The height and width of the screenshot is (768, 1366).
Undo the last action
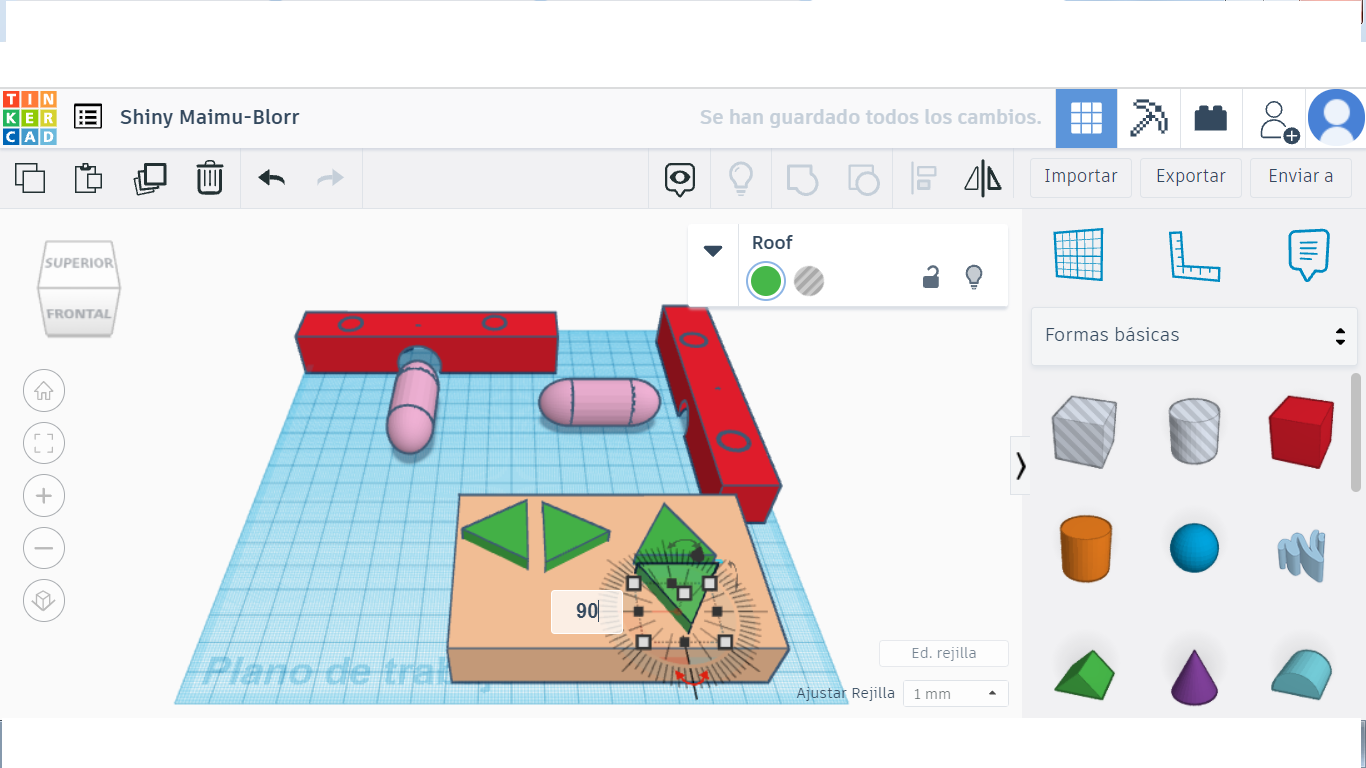[x=271, y=178]
